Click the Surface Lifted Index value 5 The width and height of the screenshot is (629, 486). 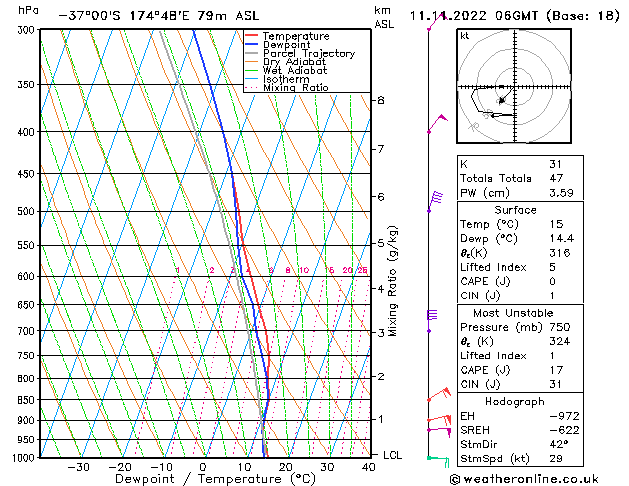pyautogui.click(x=552, y=267)
